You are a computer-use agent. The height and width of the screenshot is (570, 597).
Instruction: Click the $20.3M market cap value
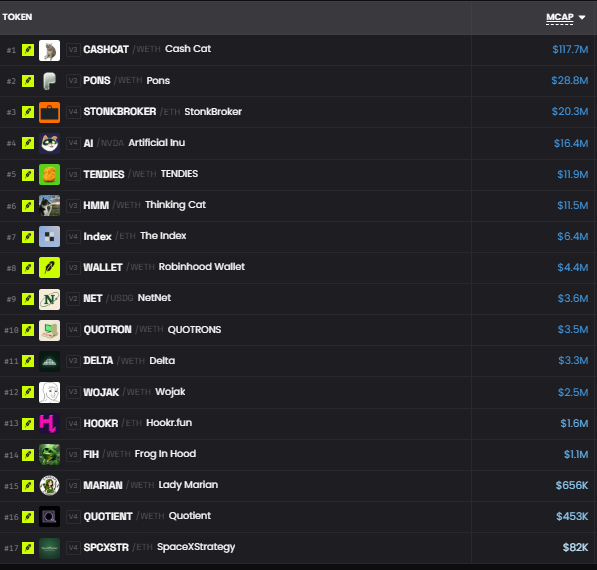click(x=570, y=112)
